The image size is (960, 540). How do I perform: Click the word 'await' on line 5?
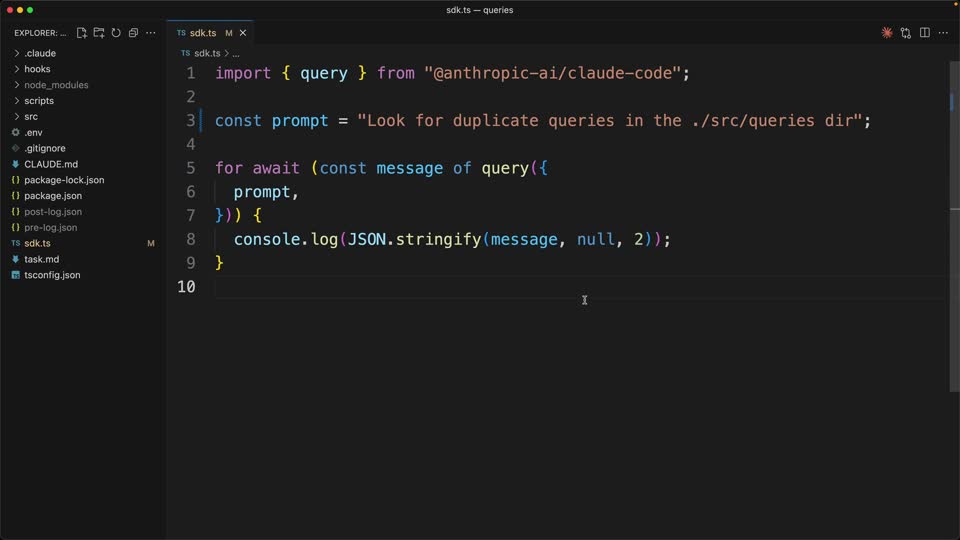click(x=276, y=168)
